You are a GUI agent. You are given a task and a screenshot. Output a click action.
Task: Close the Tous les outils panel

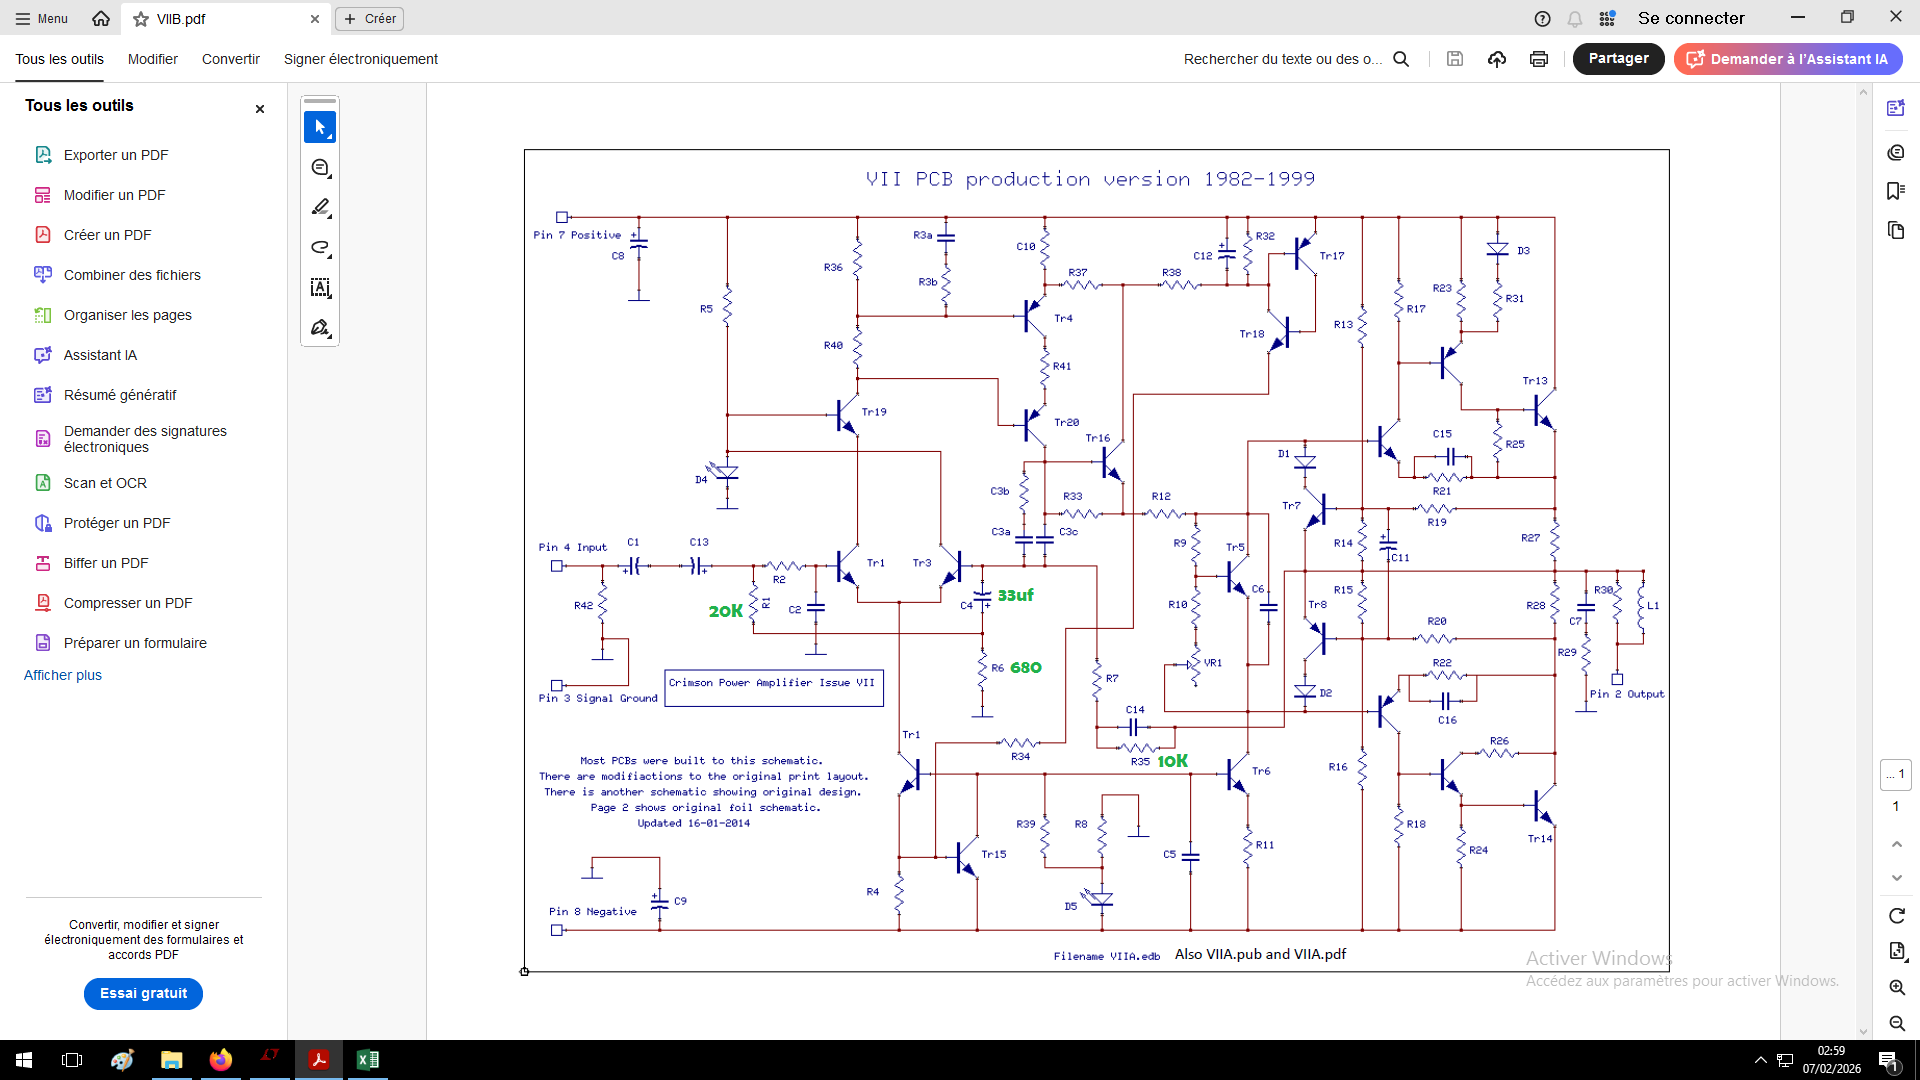pos(260,109)
